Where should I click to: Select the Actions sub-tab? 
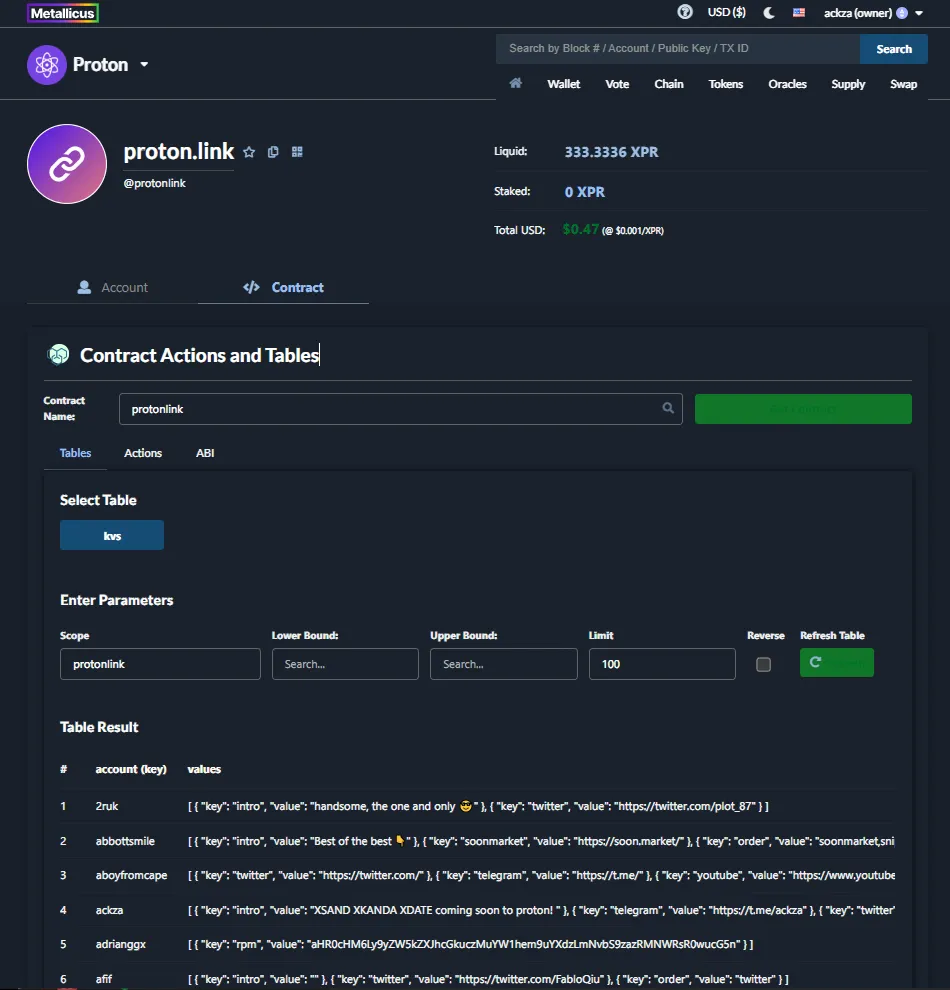click(143, 453)
